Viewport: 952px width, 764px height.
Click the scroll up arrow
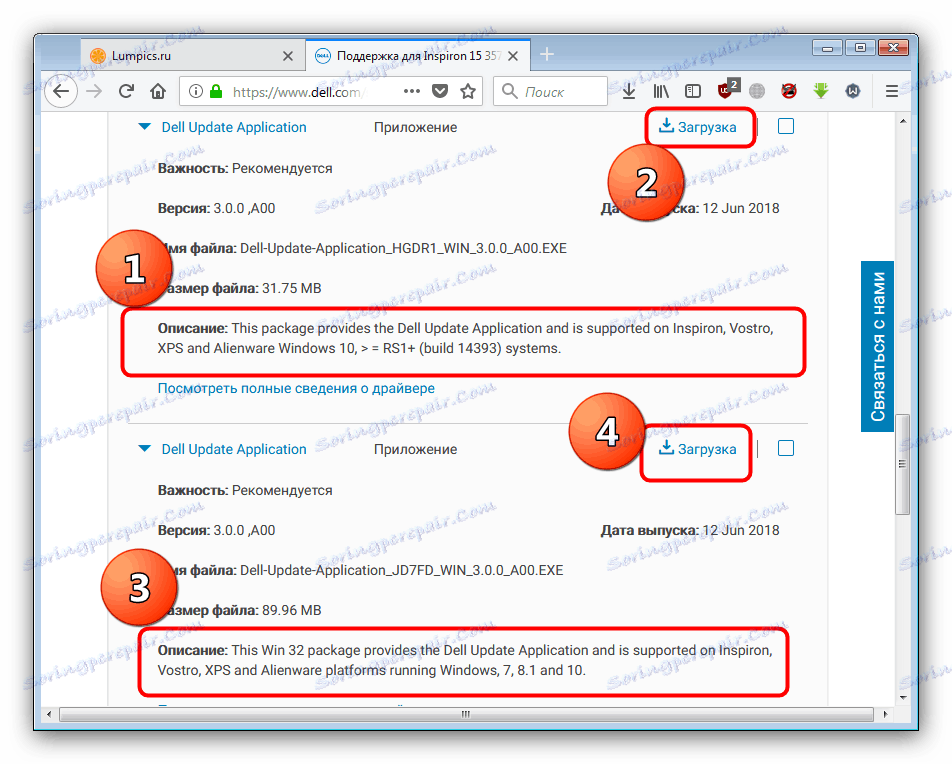click(903, 121)
